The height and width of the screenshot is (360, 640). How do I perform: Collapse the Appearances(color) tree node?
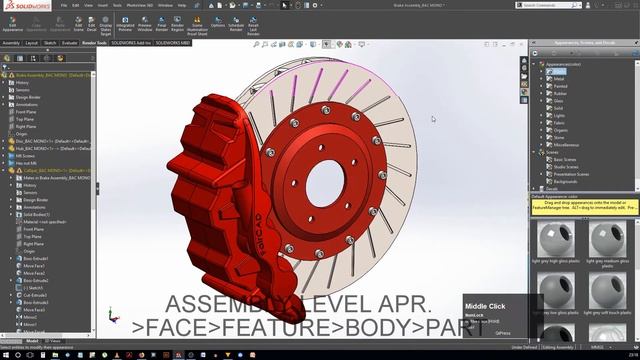[x=534, y=64]
